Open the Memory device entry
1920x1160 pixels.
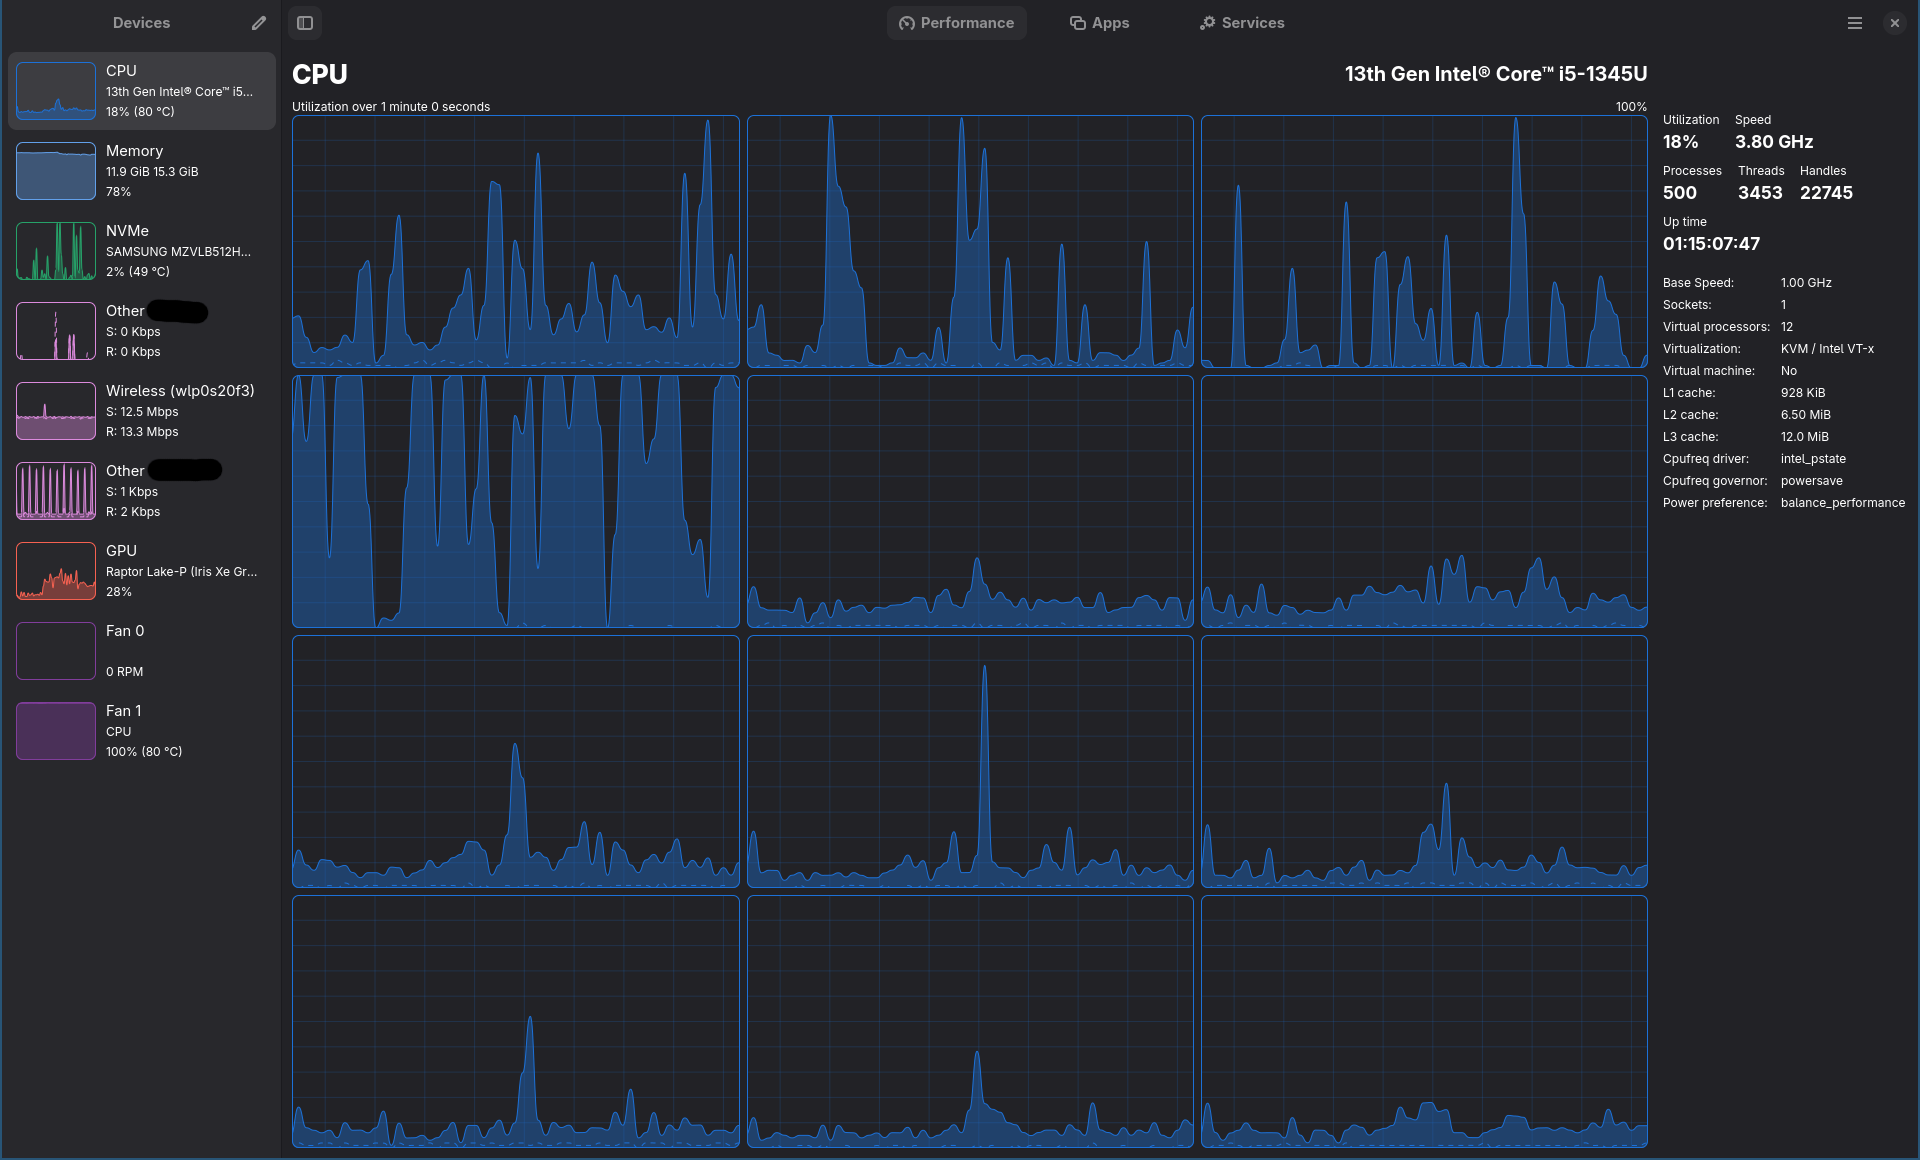point(140,171)
